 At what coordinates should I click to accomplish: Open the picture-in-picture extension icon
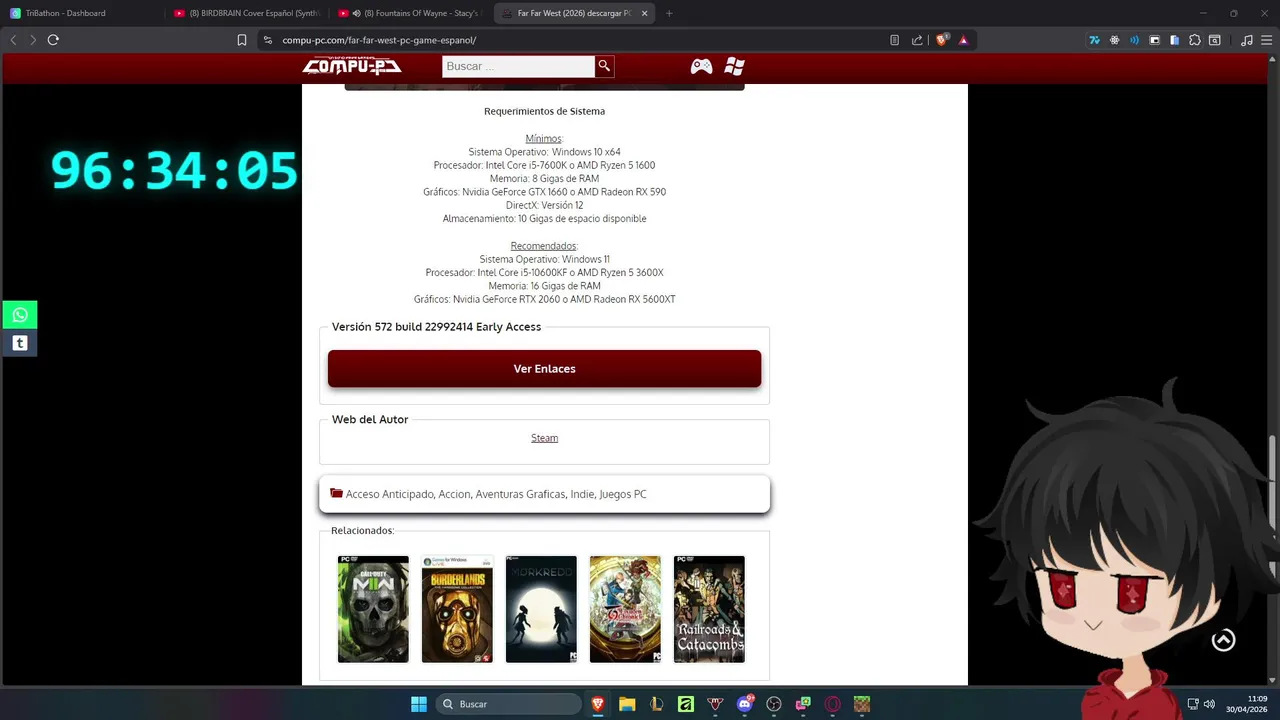point(1155,40)
